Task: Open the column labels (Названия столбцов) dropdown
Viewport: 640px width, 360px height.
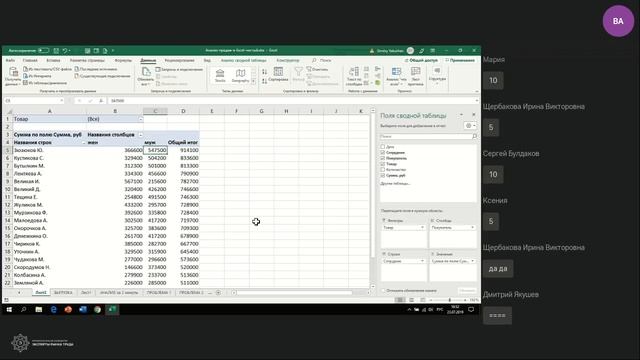Action: tap(140, 135)
